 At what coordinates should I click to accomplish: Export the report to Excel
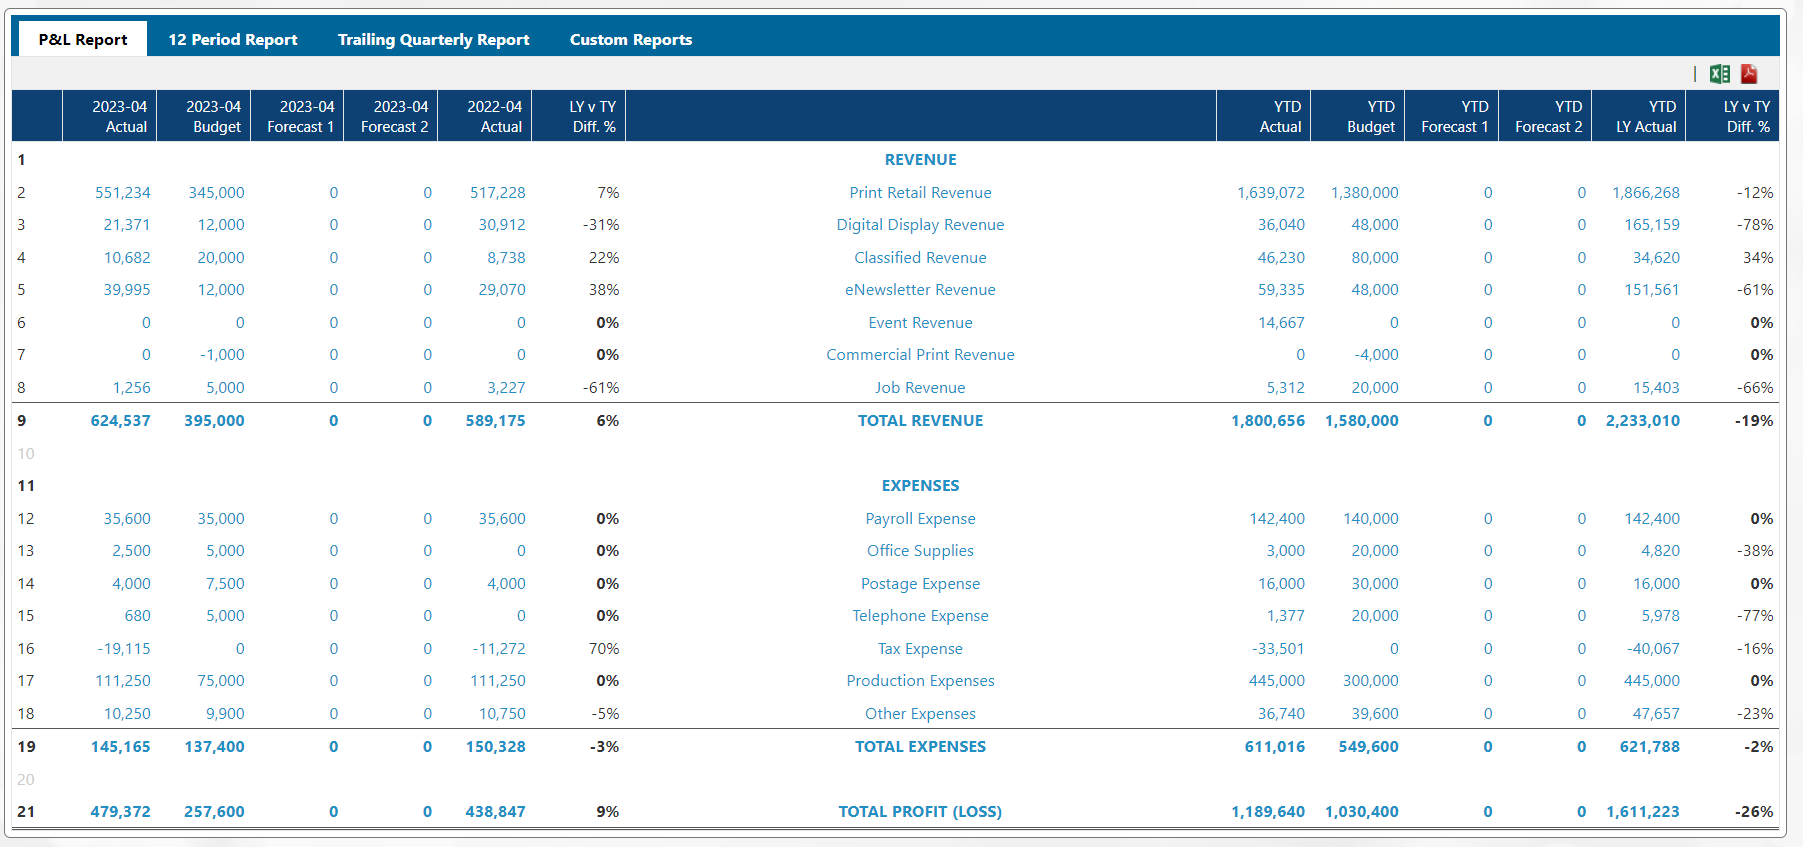[1719, 74]
